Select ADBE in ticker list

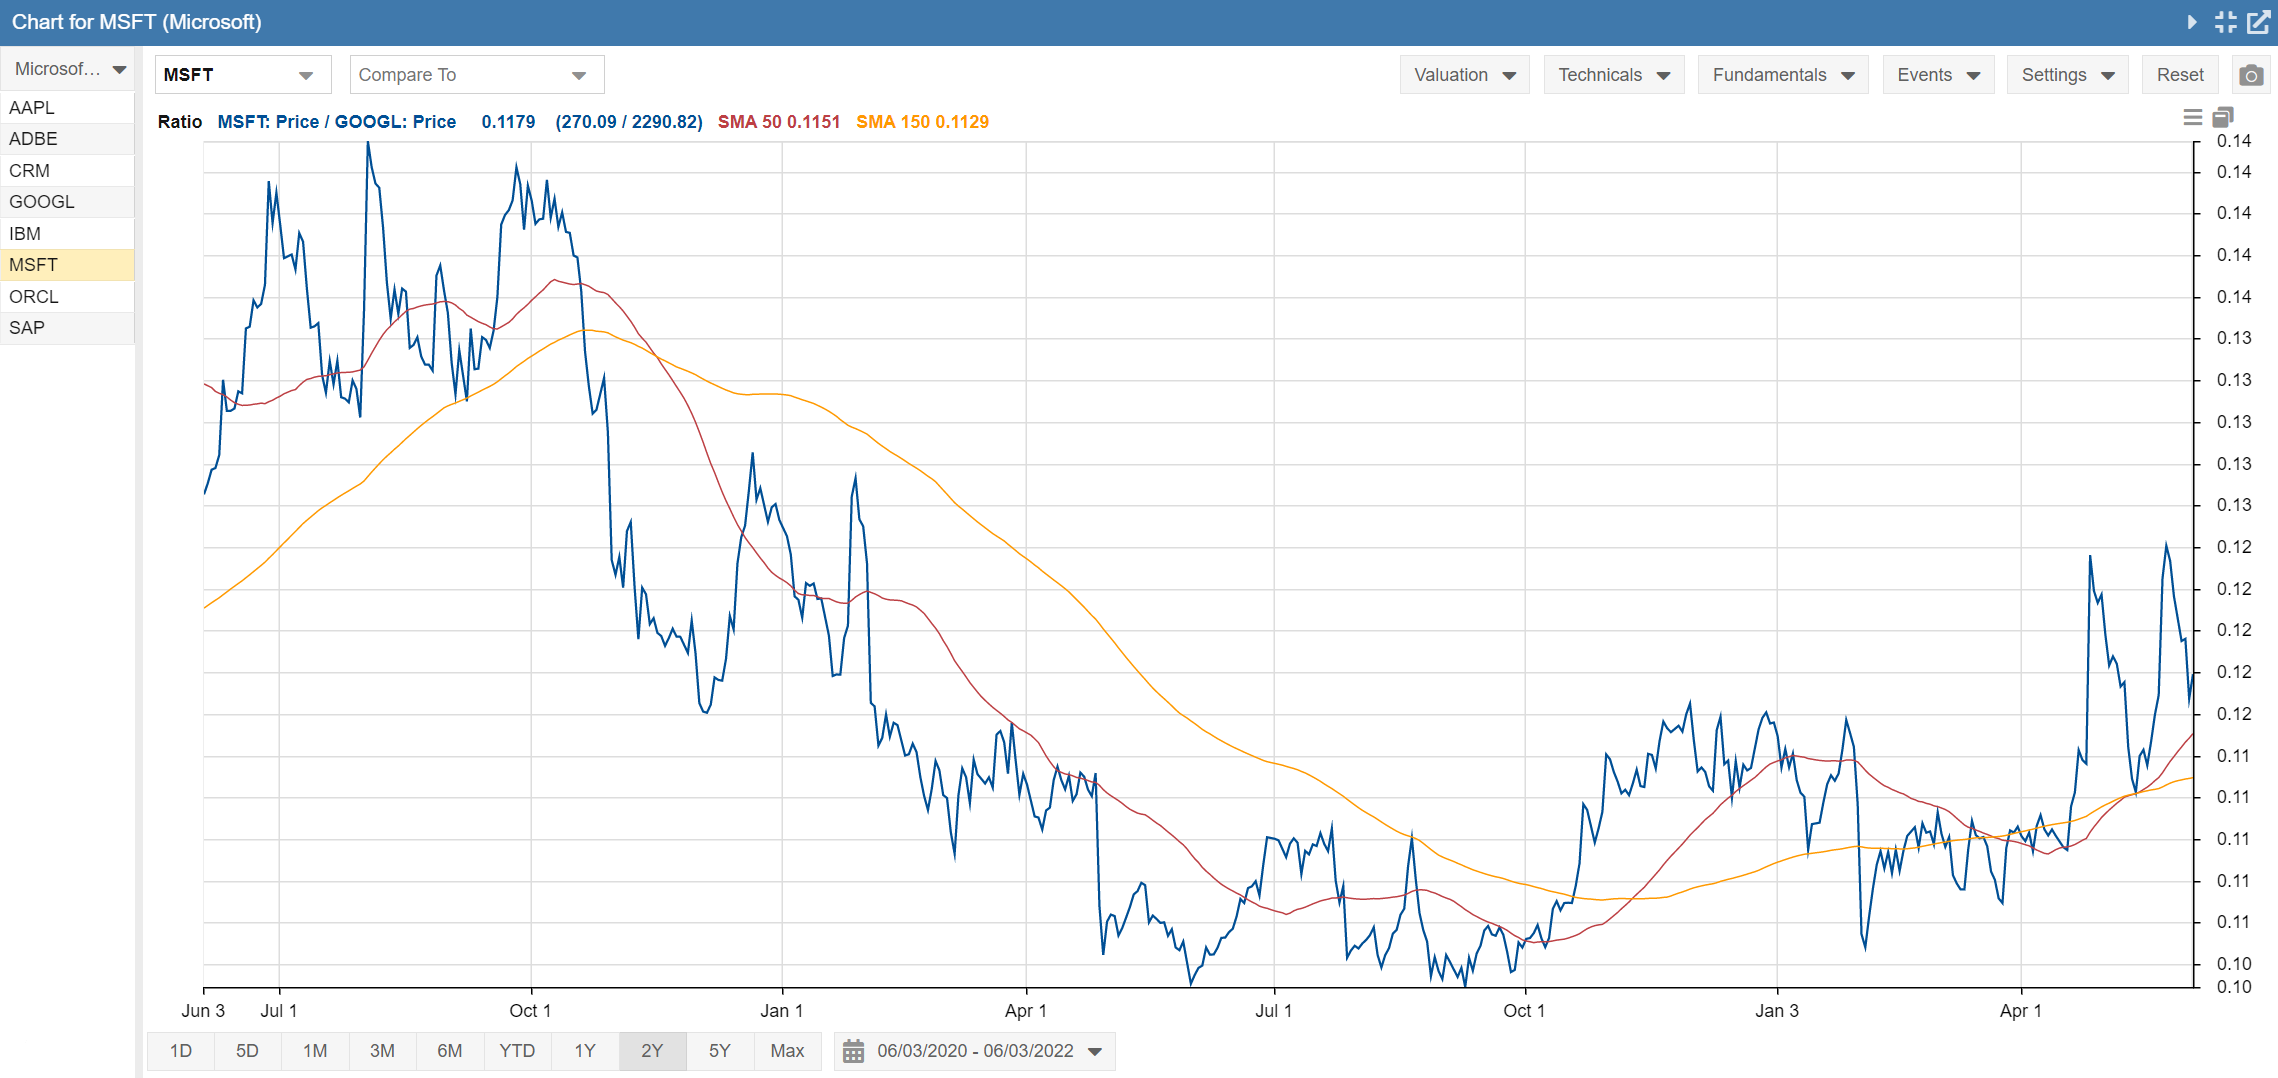click(x=67, y=139)
